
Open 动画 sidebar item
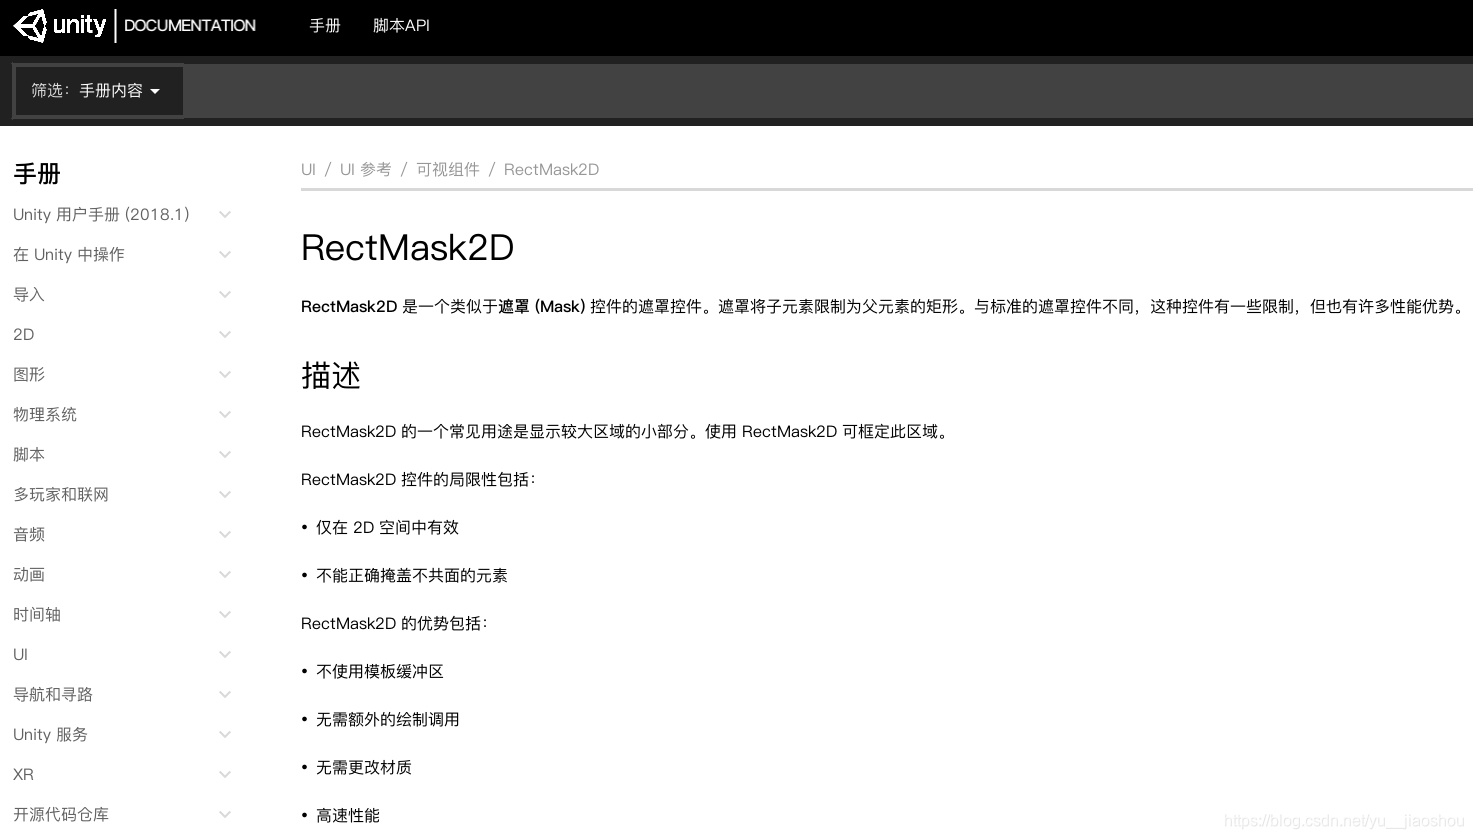pyautogui.click(x=29, y=575)
